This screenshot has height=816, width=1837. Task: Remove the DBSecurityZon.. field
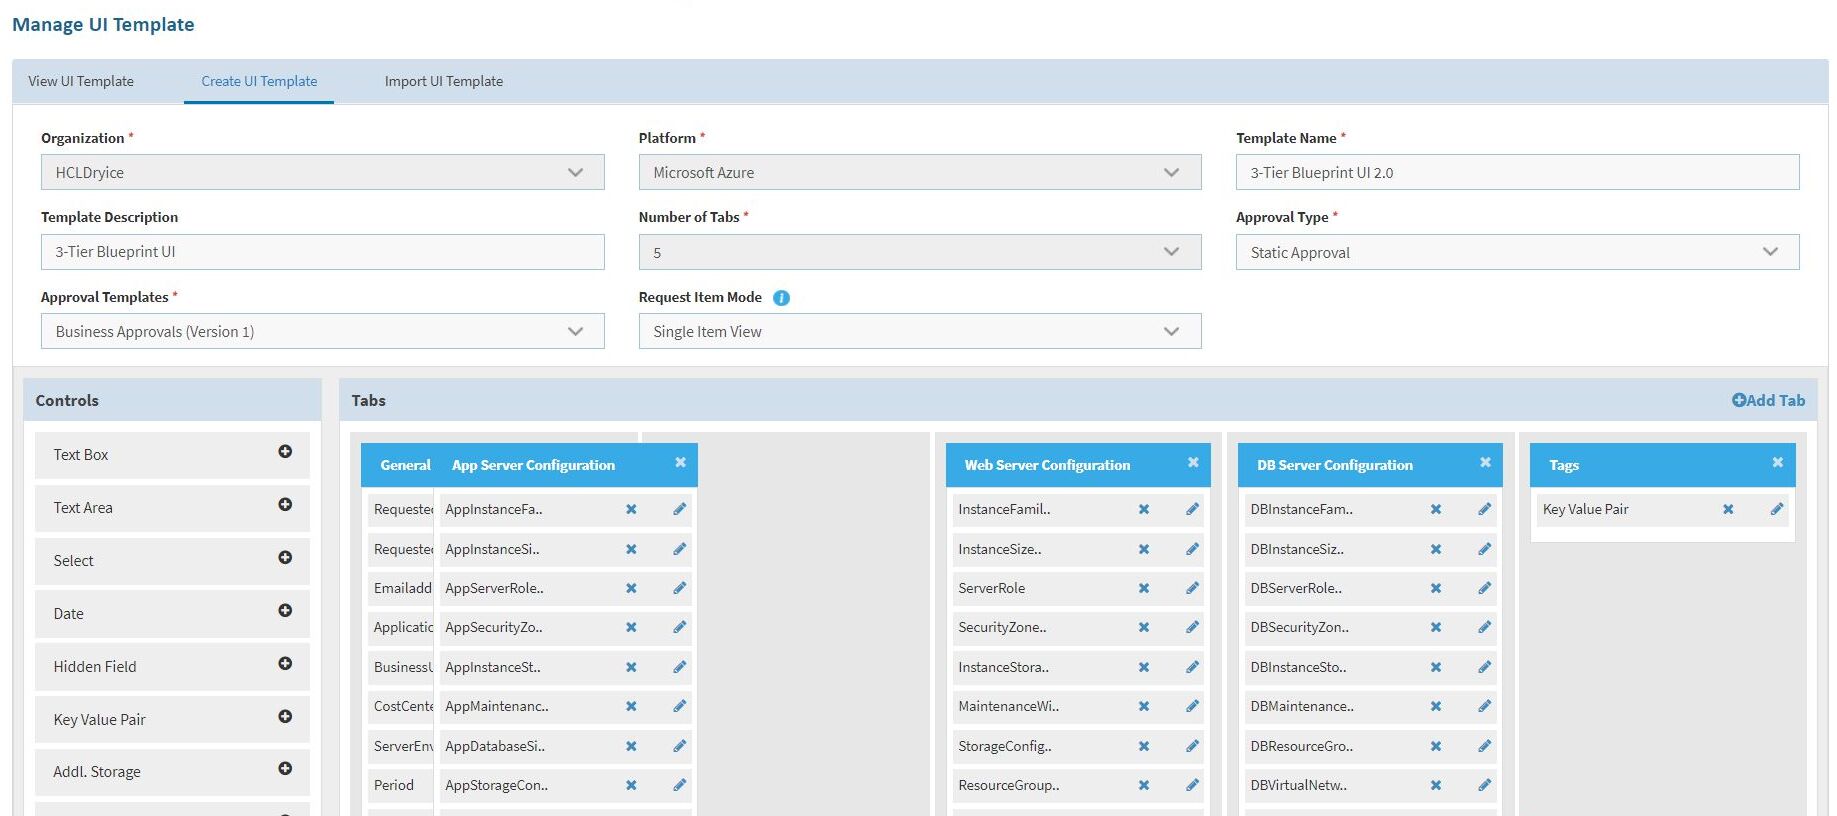(x=1436, y=627)
